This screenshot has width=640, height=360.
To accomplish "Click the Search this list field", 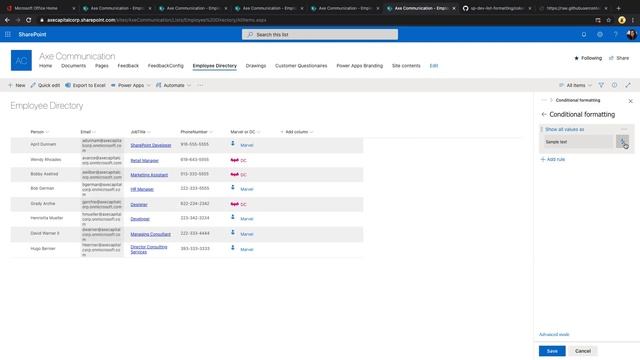I will 320,35.
